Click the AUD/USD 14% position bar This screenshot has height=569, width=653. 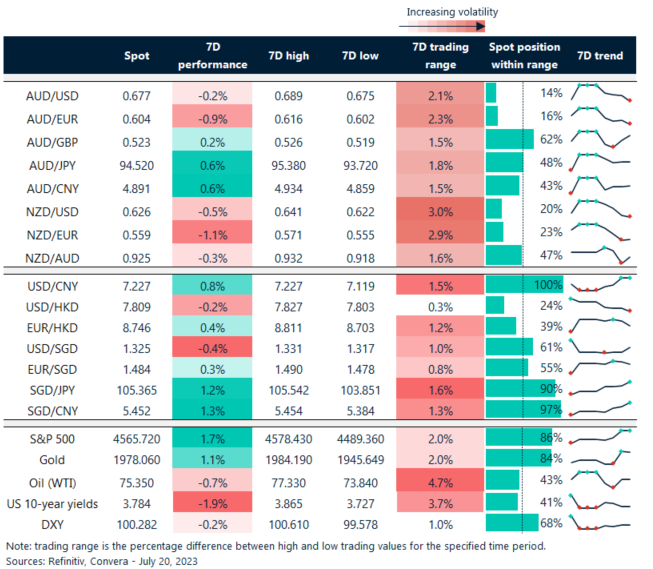[x=491, y=93]
